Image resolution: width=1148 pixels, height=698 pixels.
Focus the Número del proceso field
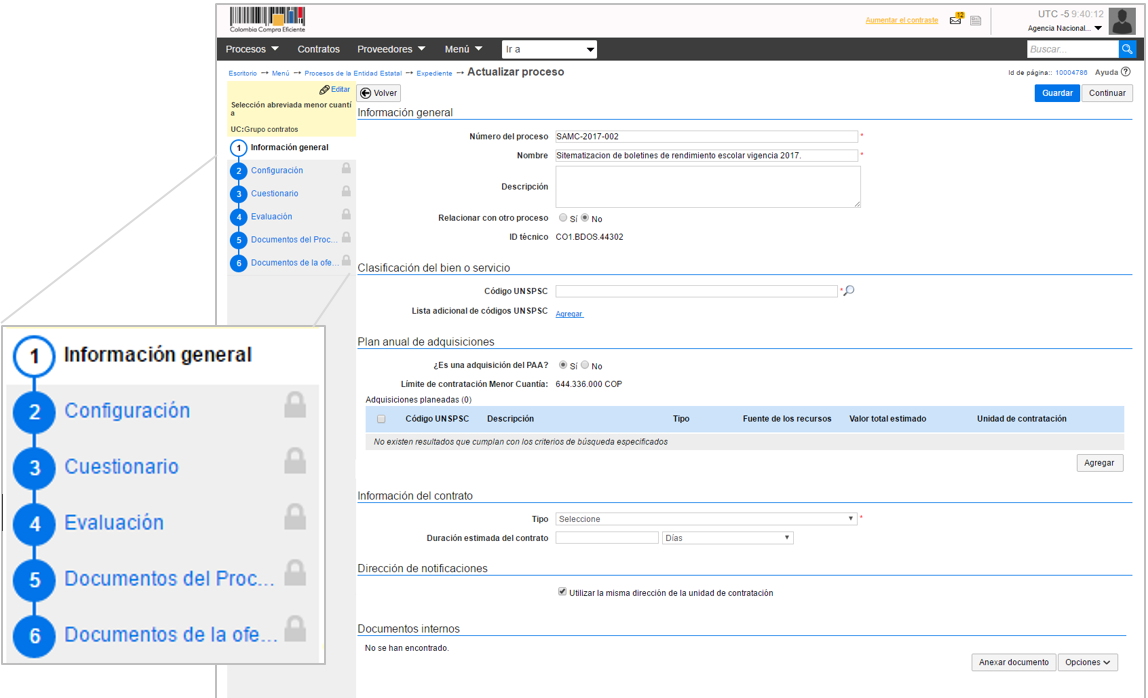(707, 136)
